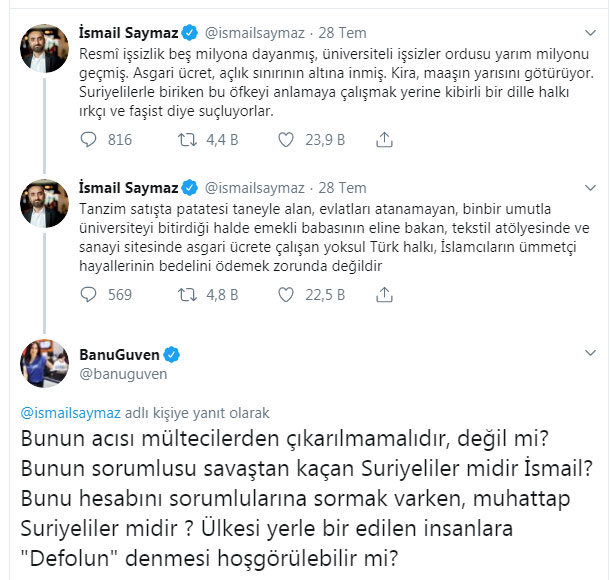Open the BanuGuven display name
This screenshot has height=580, width=610.
[119, 354]
